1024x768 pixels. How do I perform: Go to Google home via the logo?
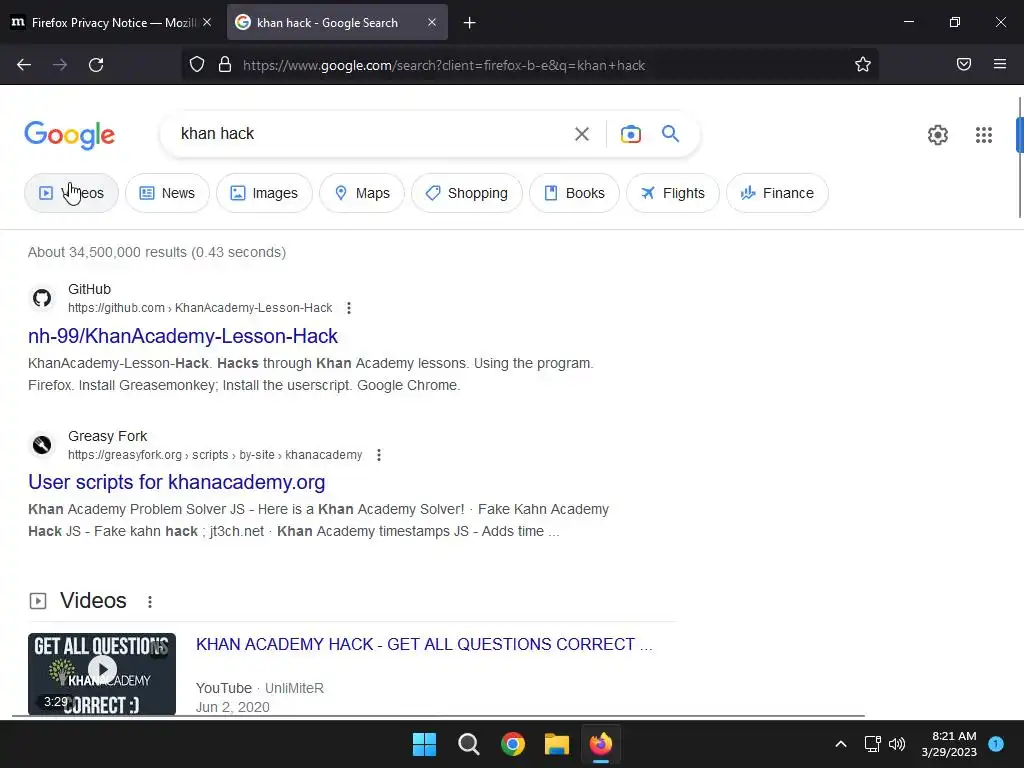[70, 135]
